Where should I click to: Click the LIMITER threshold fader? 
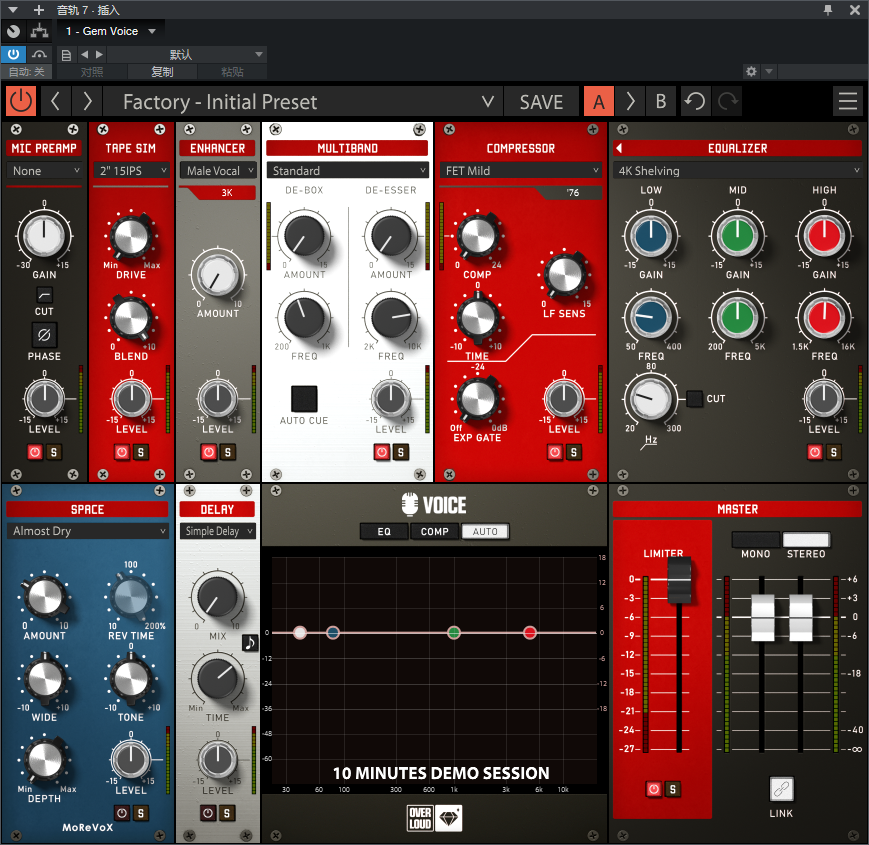point(679,580)
